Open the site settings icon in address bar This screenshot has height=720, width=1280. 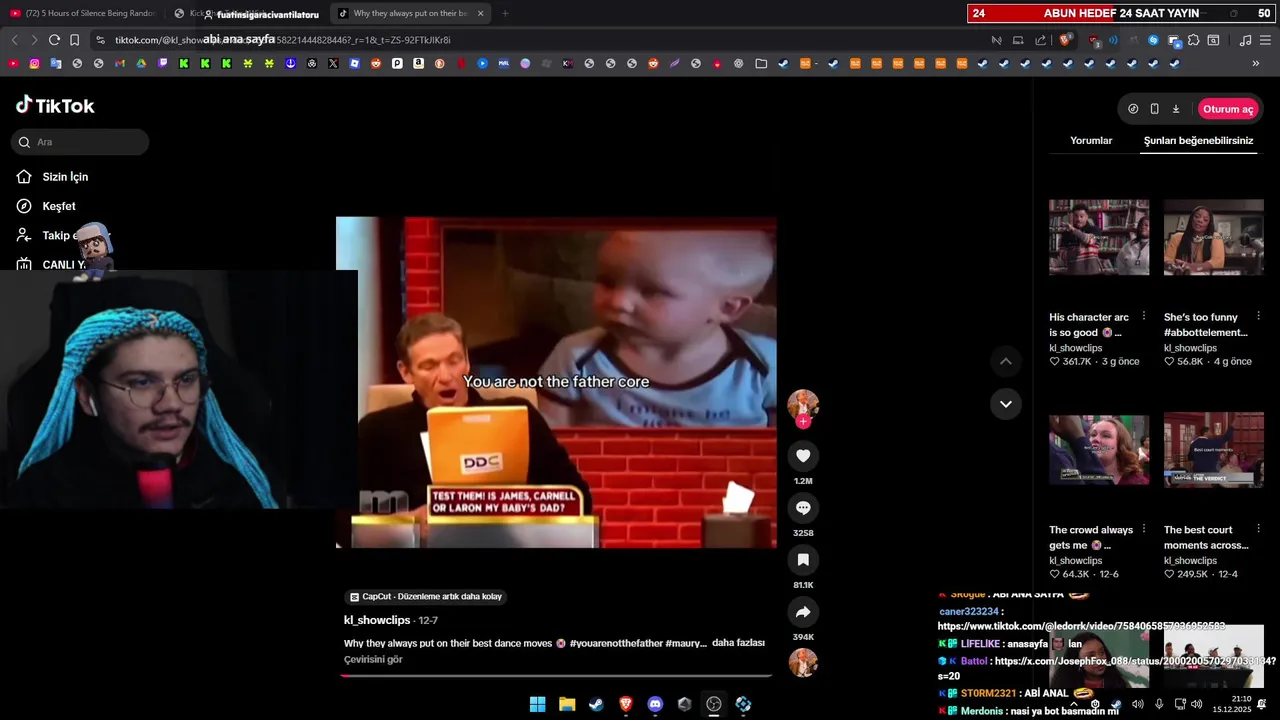coord(100,40)
